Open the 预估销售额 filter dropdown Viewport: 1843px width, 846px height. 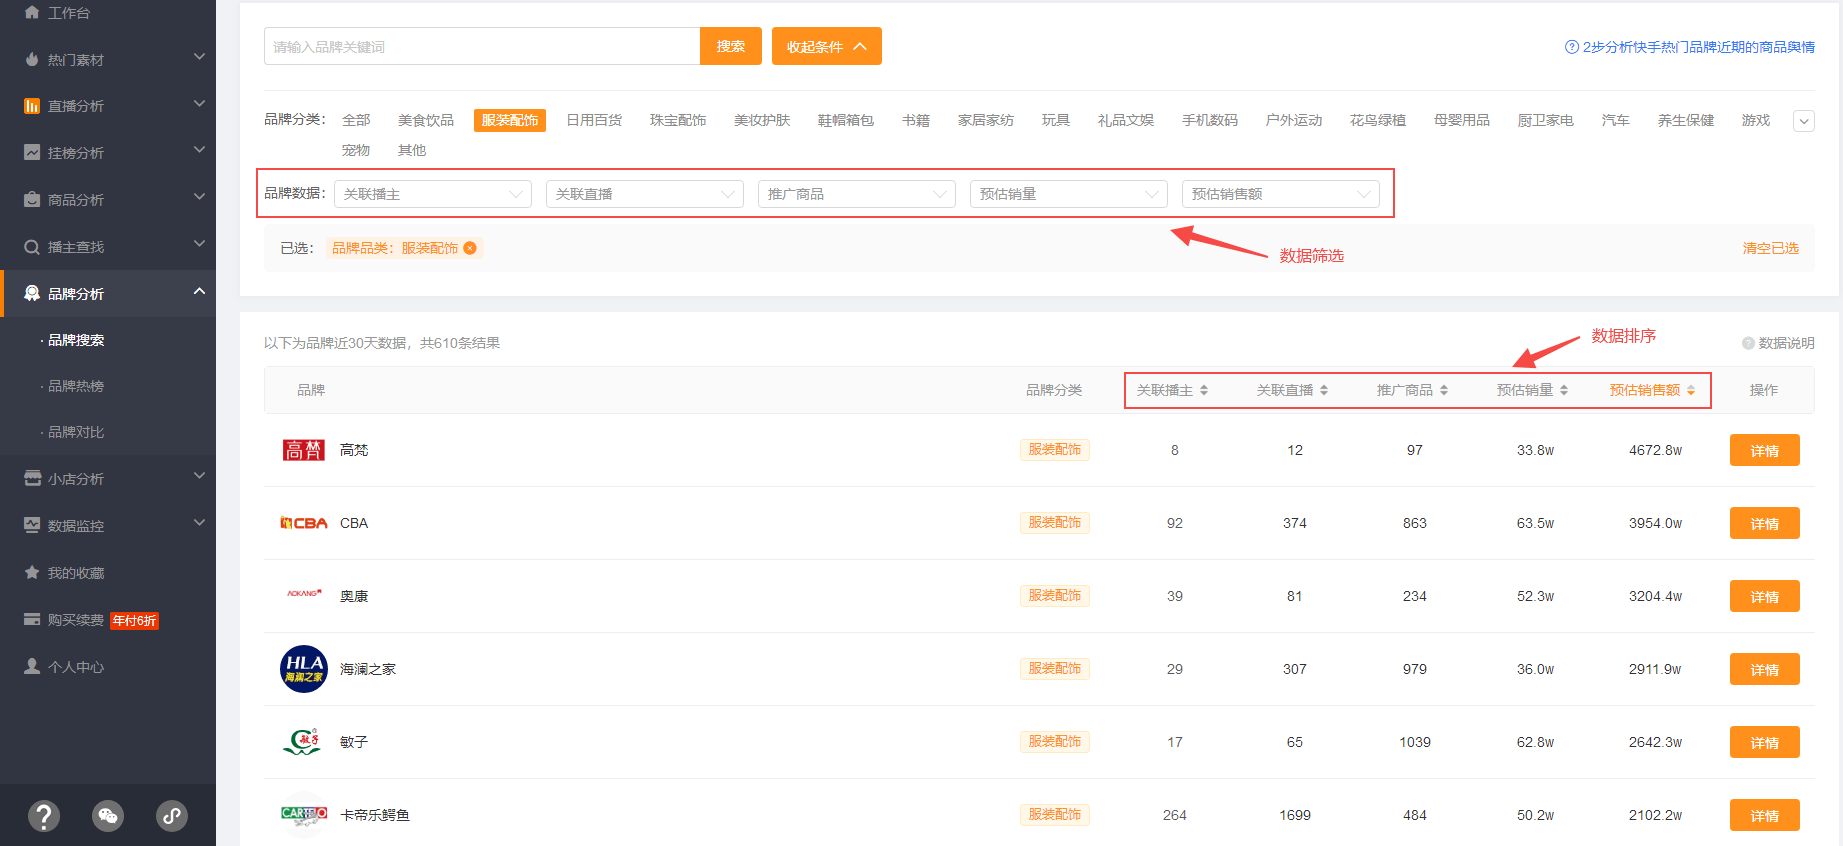pos(1281,194)
